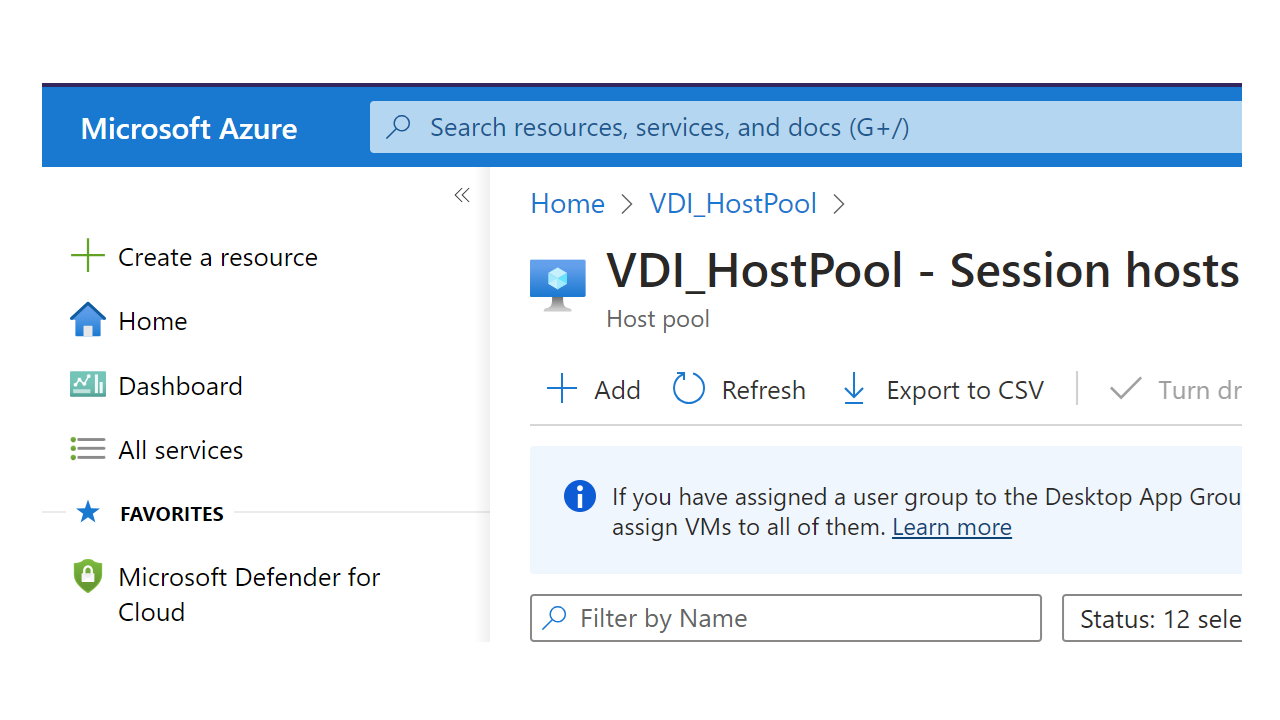The image size is (1280, 720).
Task: Select All services in the sidebar
Action: [180, 450]
